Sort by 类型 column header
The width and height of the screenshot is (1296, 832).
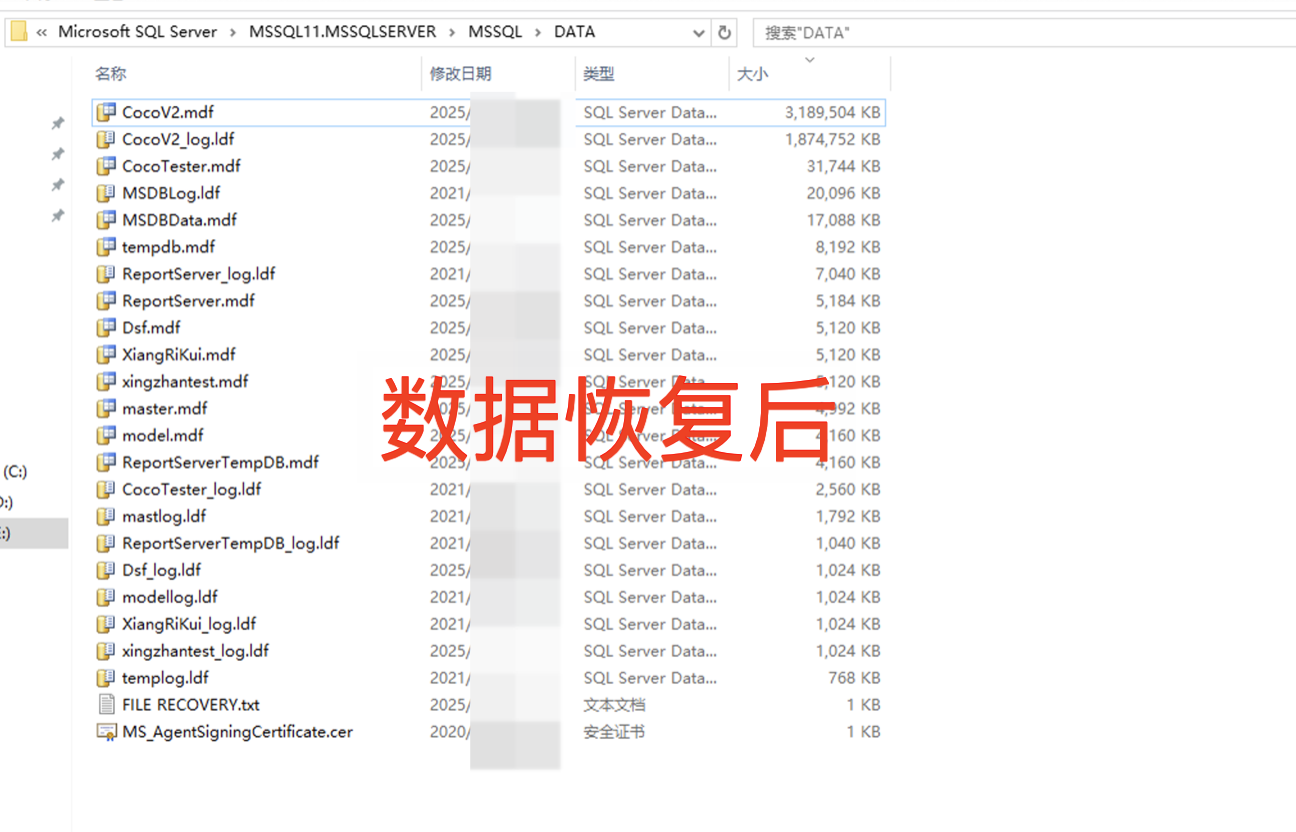coord(599,74)
